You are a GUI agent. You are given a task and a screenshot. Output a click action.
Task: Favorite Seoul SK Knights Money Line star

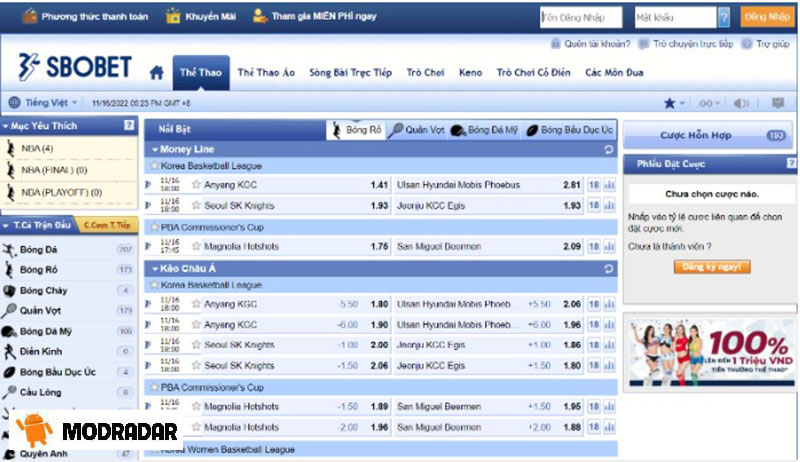click(196, 206)
